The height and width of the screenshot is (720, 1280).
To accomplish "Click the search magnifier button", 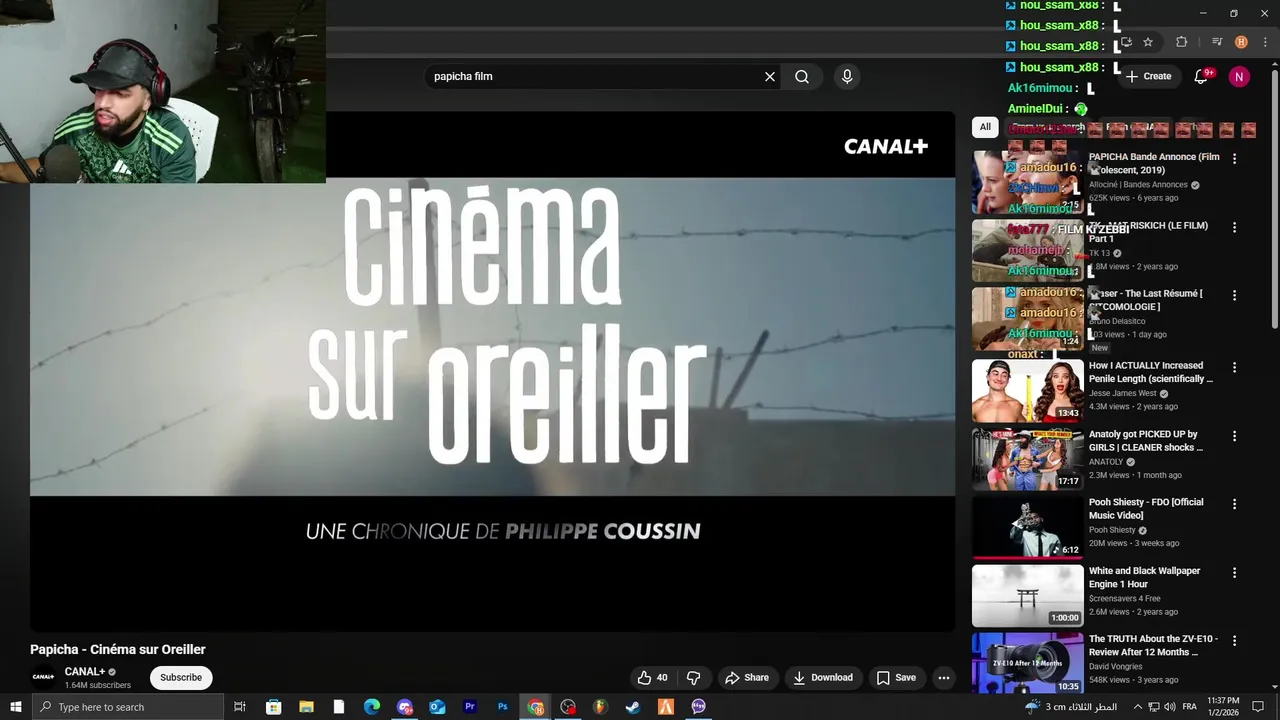I will pyautogui.click(x=802, y=76).
